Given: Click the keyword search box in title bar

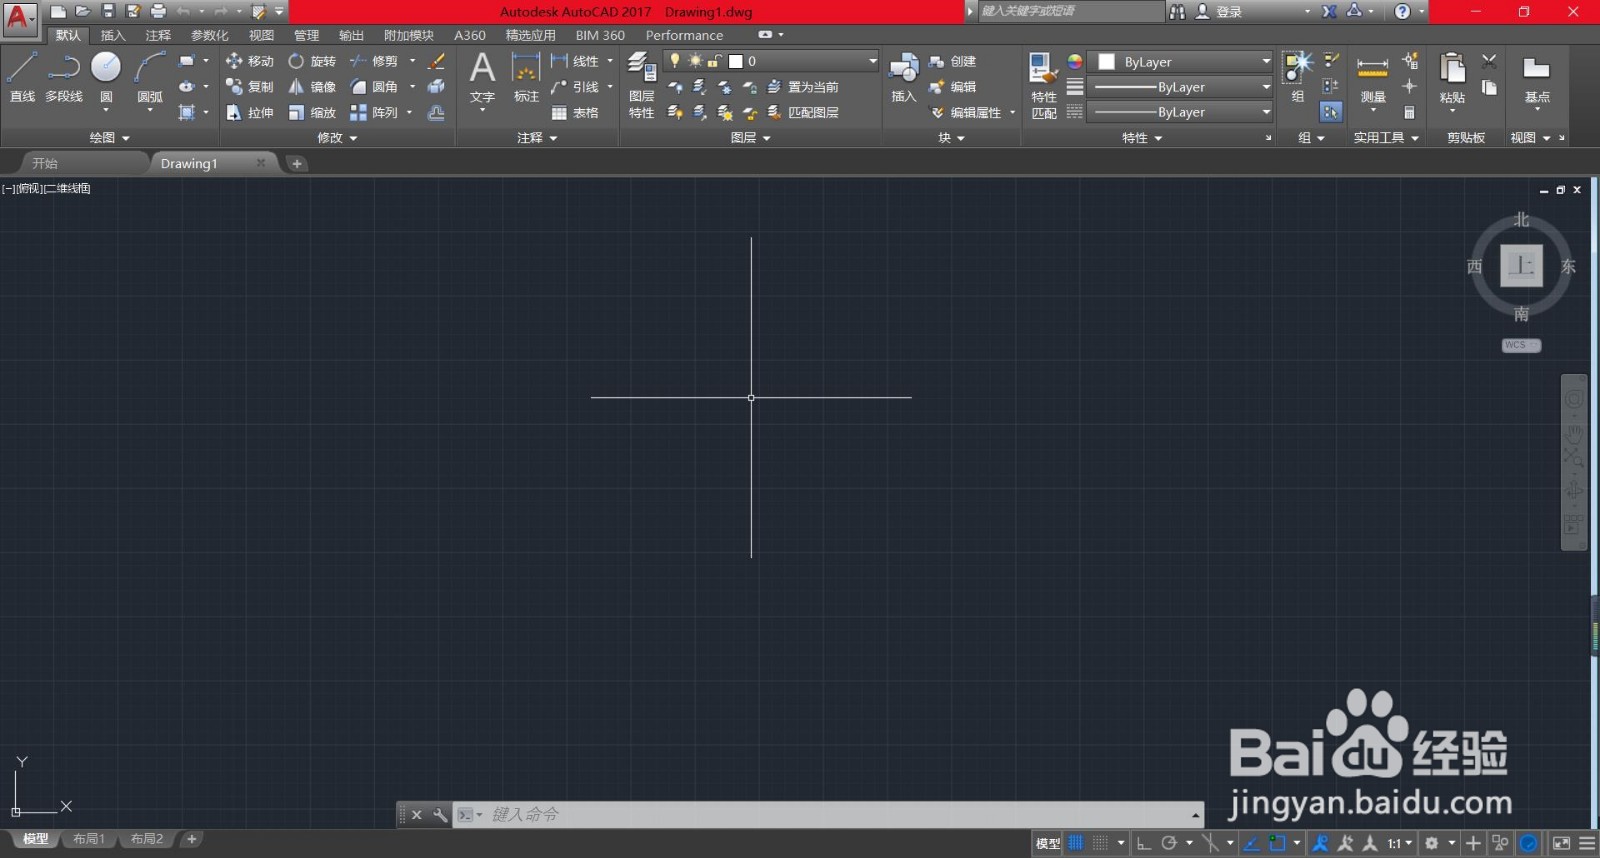Looking at the screenshot, I should coord(1070,11).
